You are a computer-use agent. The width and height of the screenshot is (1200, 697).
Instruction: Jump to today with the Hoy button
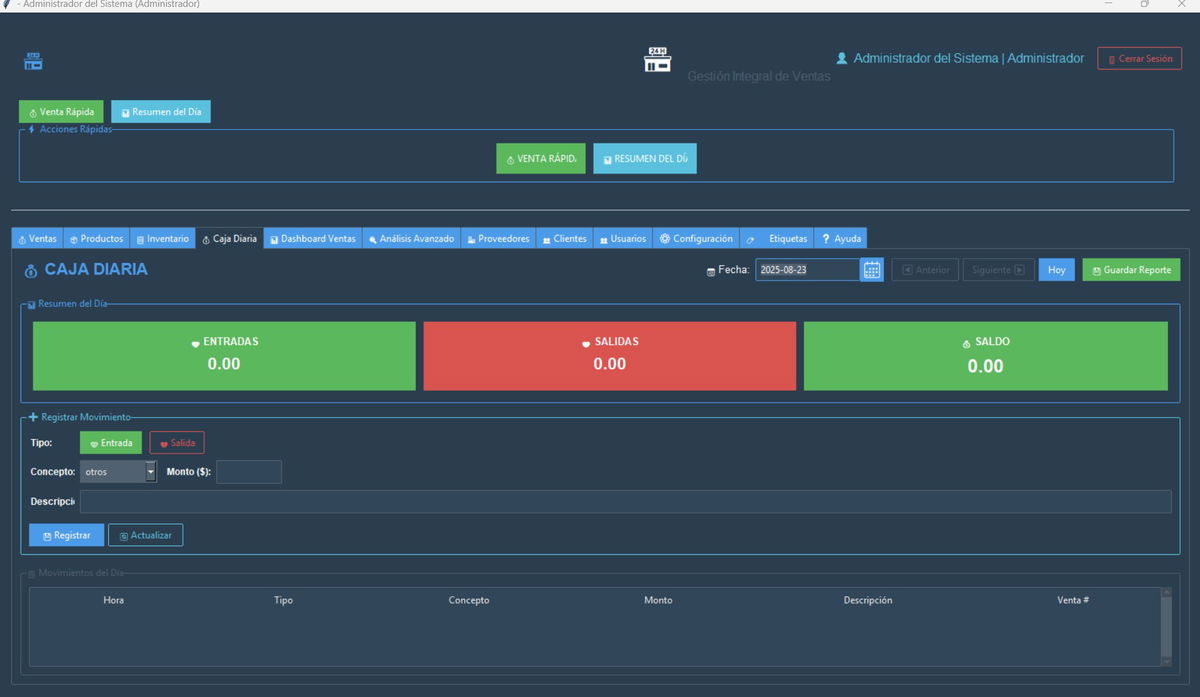click(x=1056, y=270)
